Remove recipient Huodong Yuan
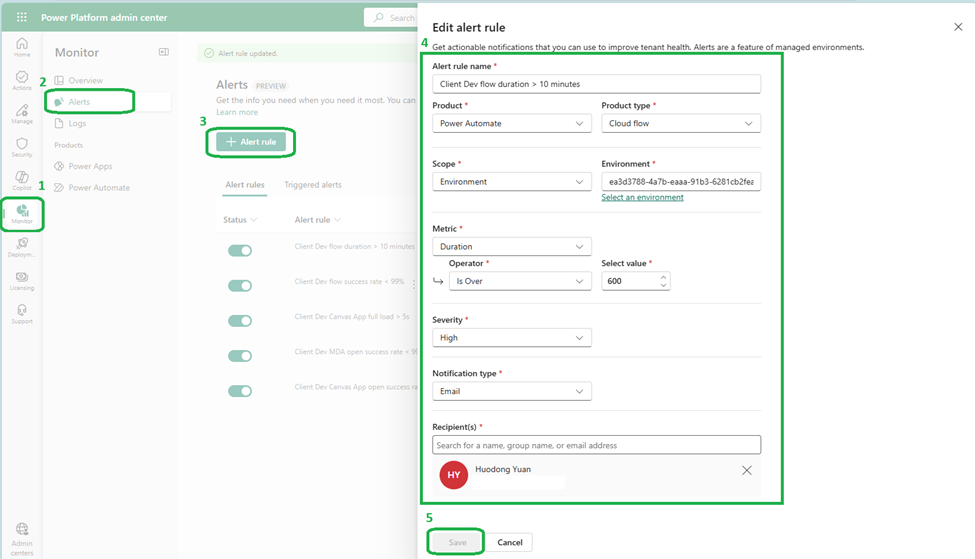This screenshot has height=559, width=975. click(747, 471)
